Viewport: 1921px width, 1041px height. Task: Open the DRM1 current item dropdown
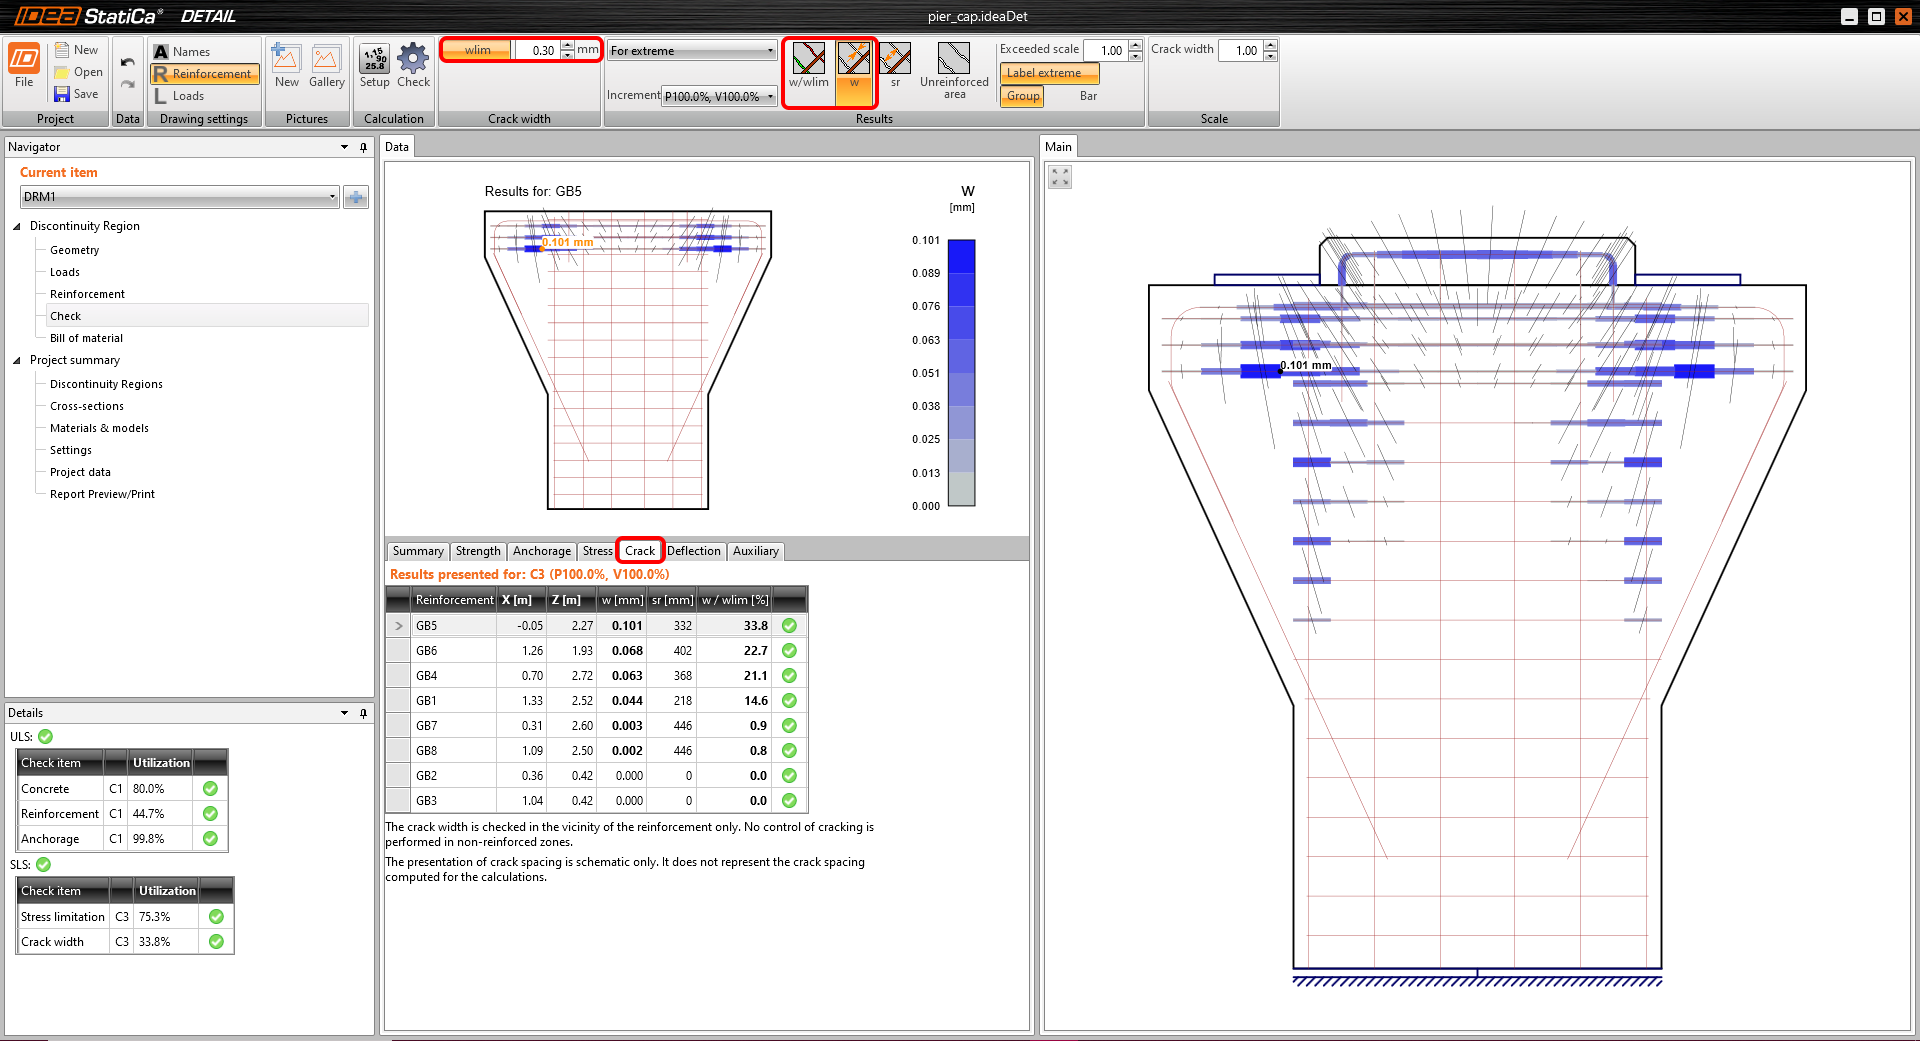[x=180, y=197]
